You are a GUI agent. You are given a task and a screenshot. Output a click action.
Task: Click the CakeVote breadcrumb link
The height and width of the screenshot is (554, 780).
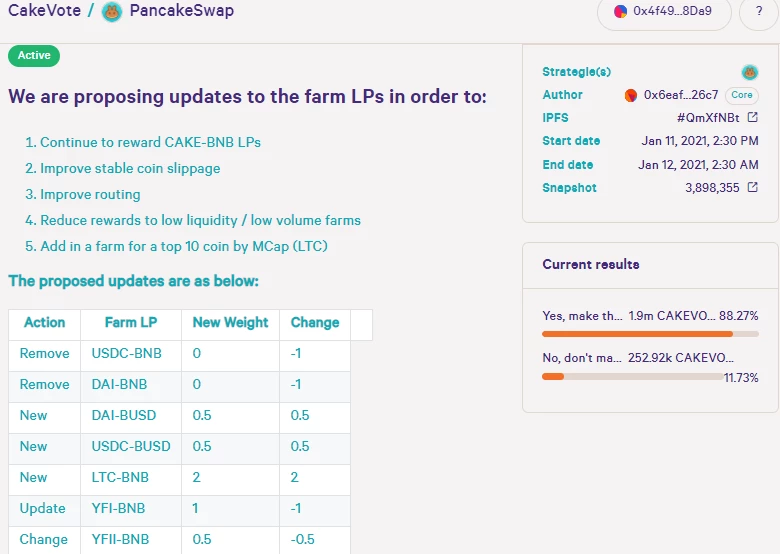tap(44, 10)
